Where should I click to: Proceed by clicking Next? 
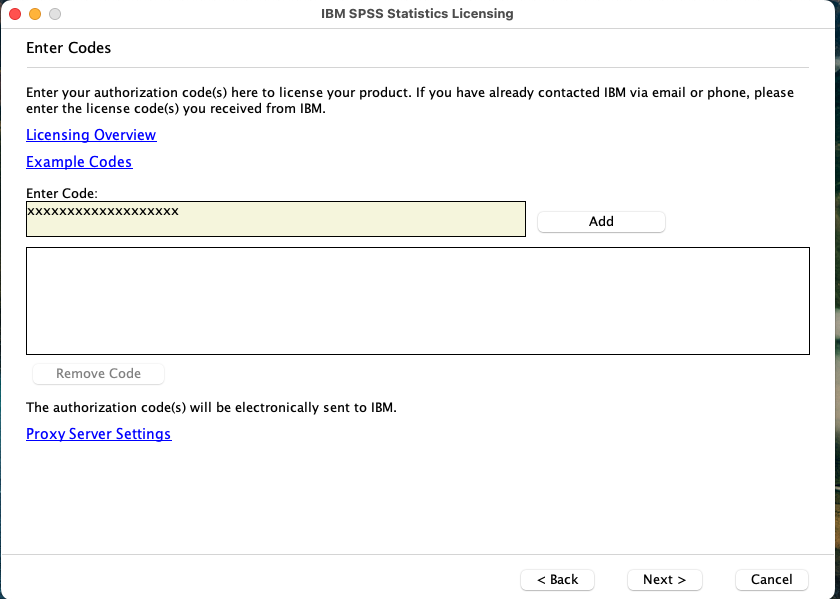point(664,580)
